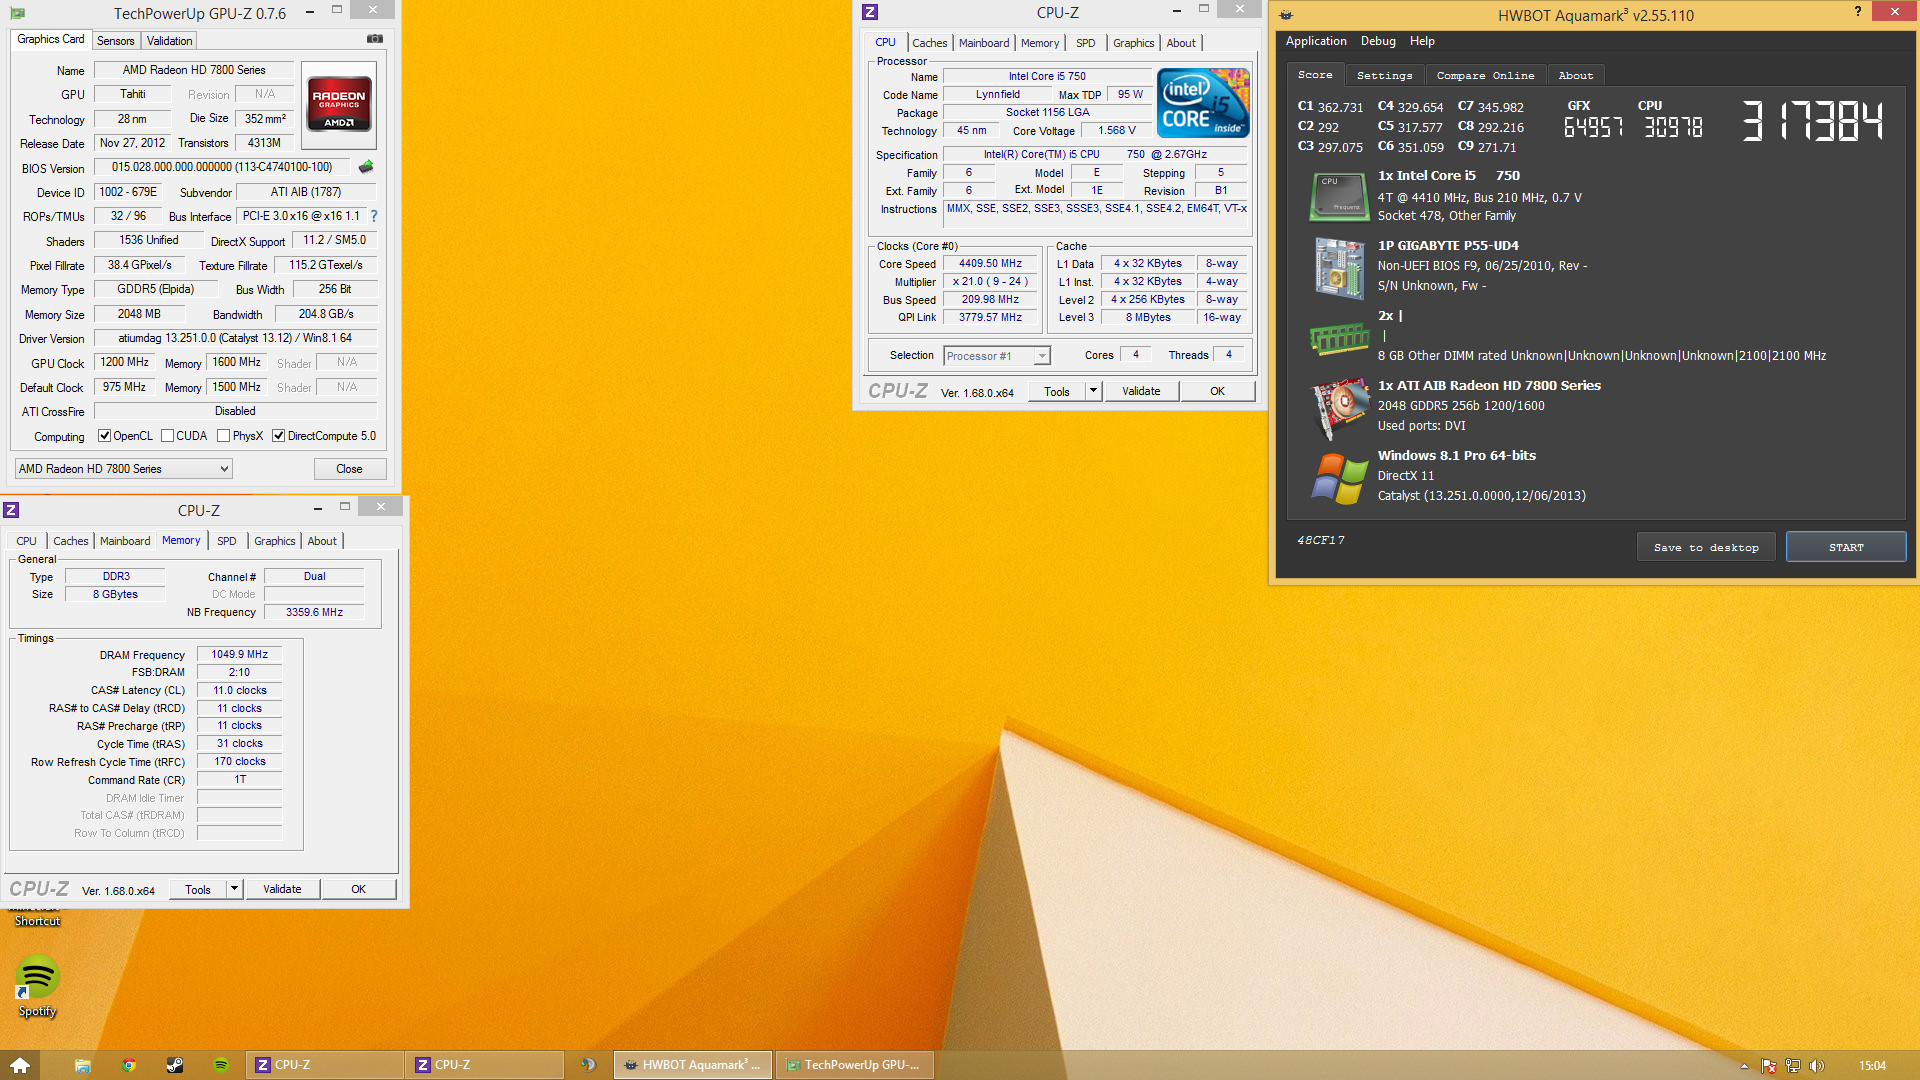This screenshot has height=1080, width=1920.
Task: Click the Windows logo icon in Aquamark
Action: click(1340, 479)
